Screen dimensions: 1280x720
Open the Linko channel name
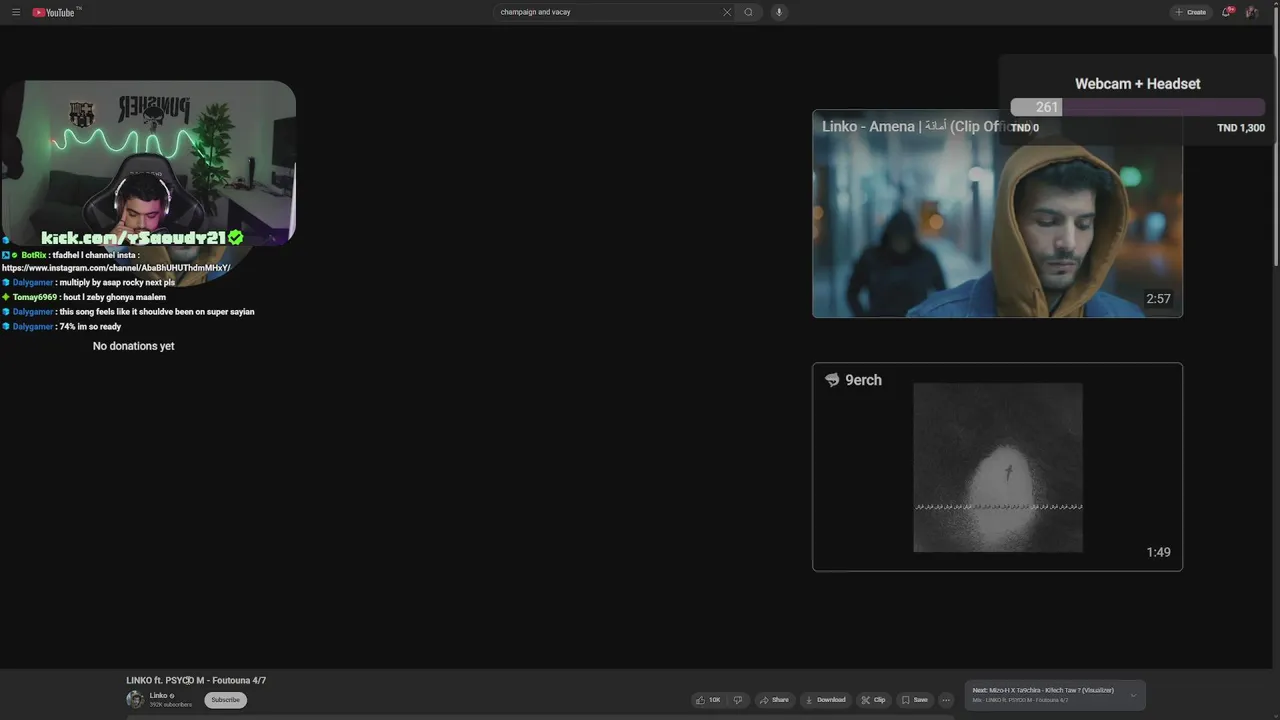pos(159,696)
